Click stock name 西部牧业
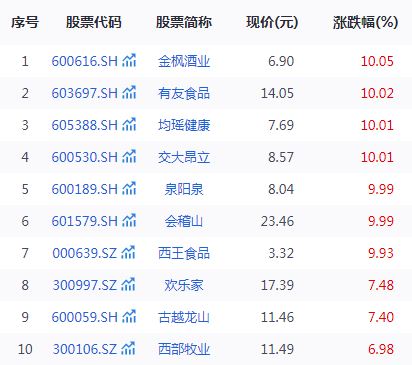 184,349
